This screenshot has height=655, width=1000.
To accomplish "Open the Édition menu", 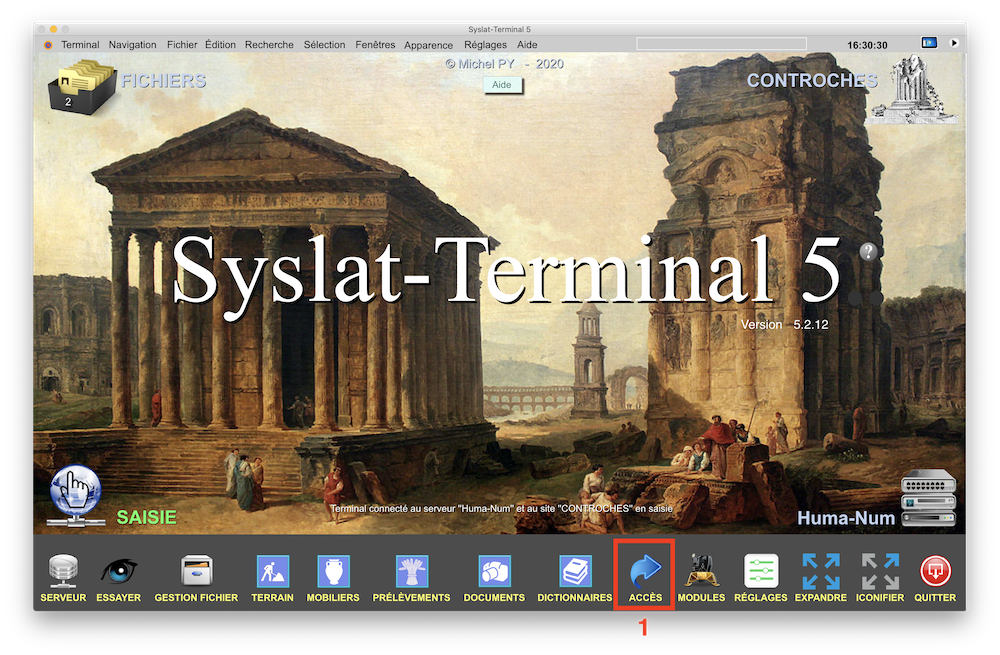I will 220,45.
